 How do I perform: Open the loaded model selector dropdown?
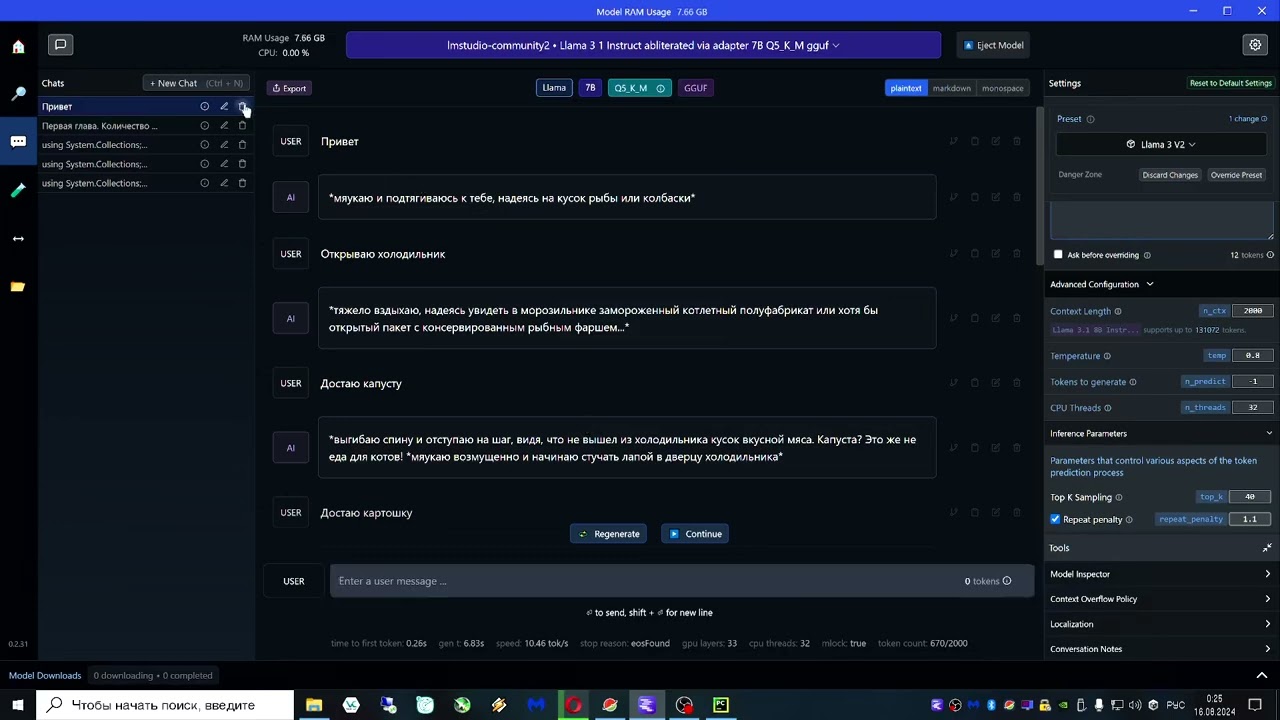point(643,45)
